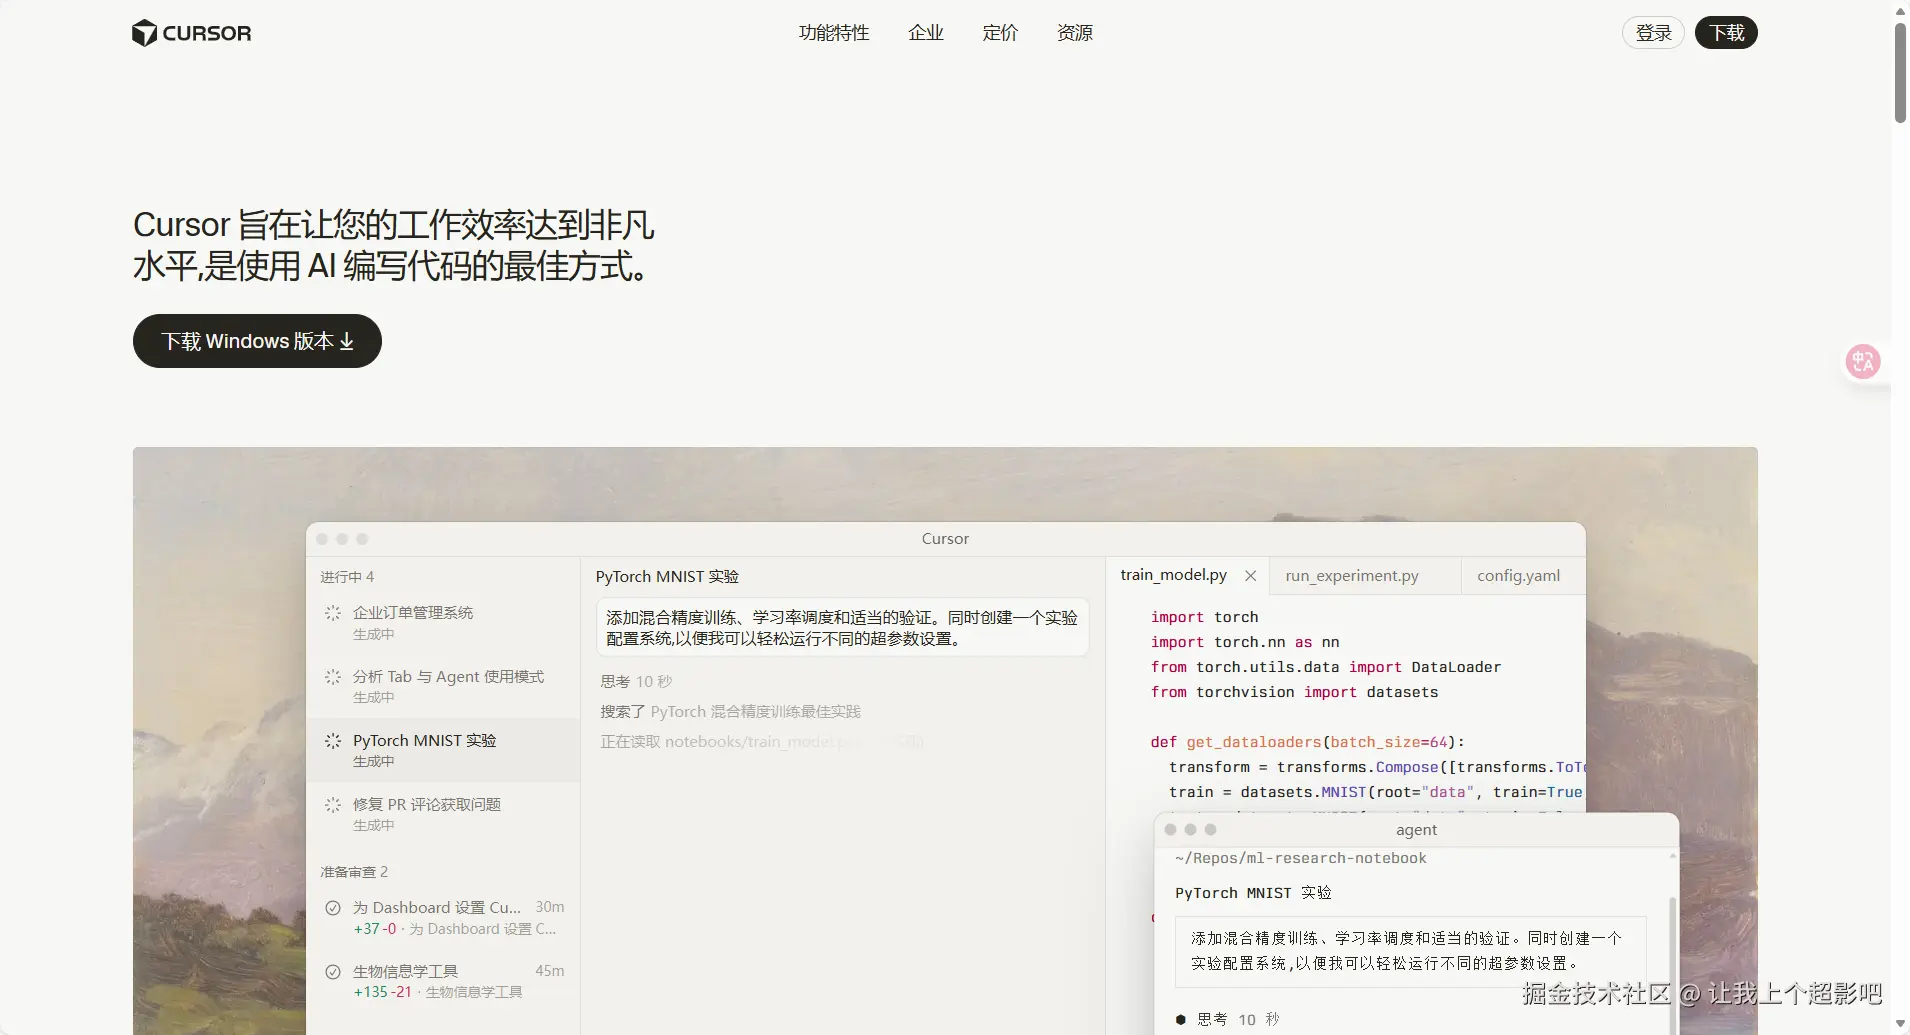Select the 企业订单管理系统 task
This screenshot has width=1910, height=1035.
(x=443, y=622)
